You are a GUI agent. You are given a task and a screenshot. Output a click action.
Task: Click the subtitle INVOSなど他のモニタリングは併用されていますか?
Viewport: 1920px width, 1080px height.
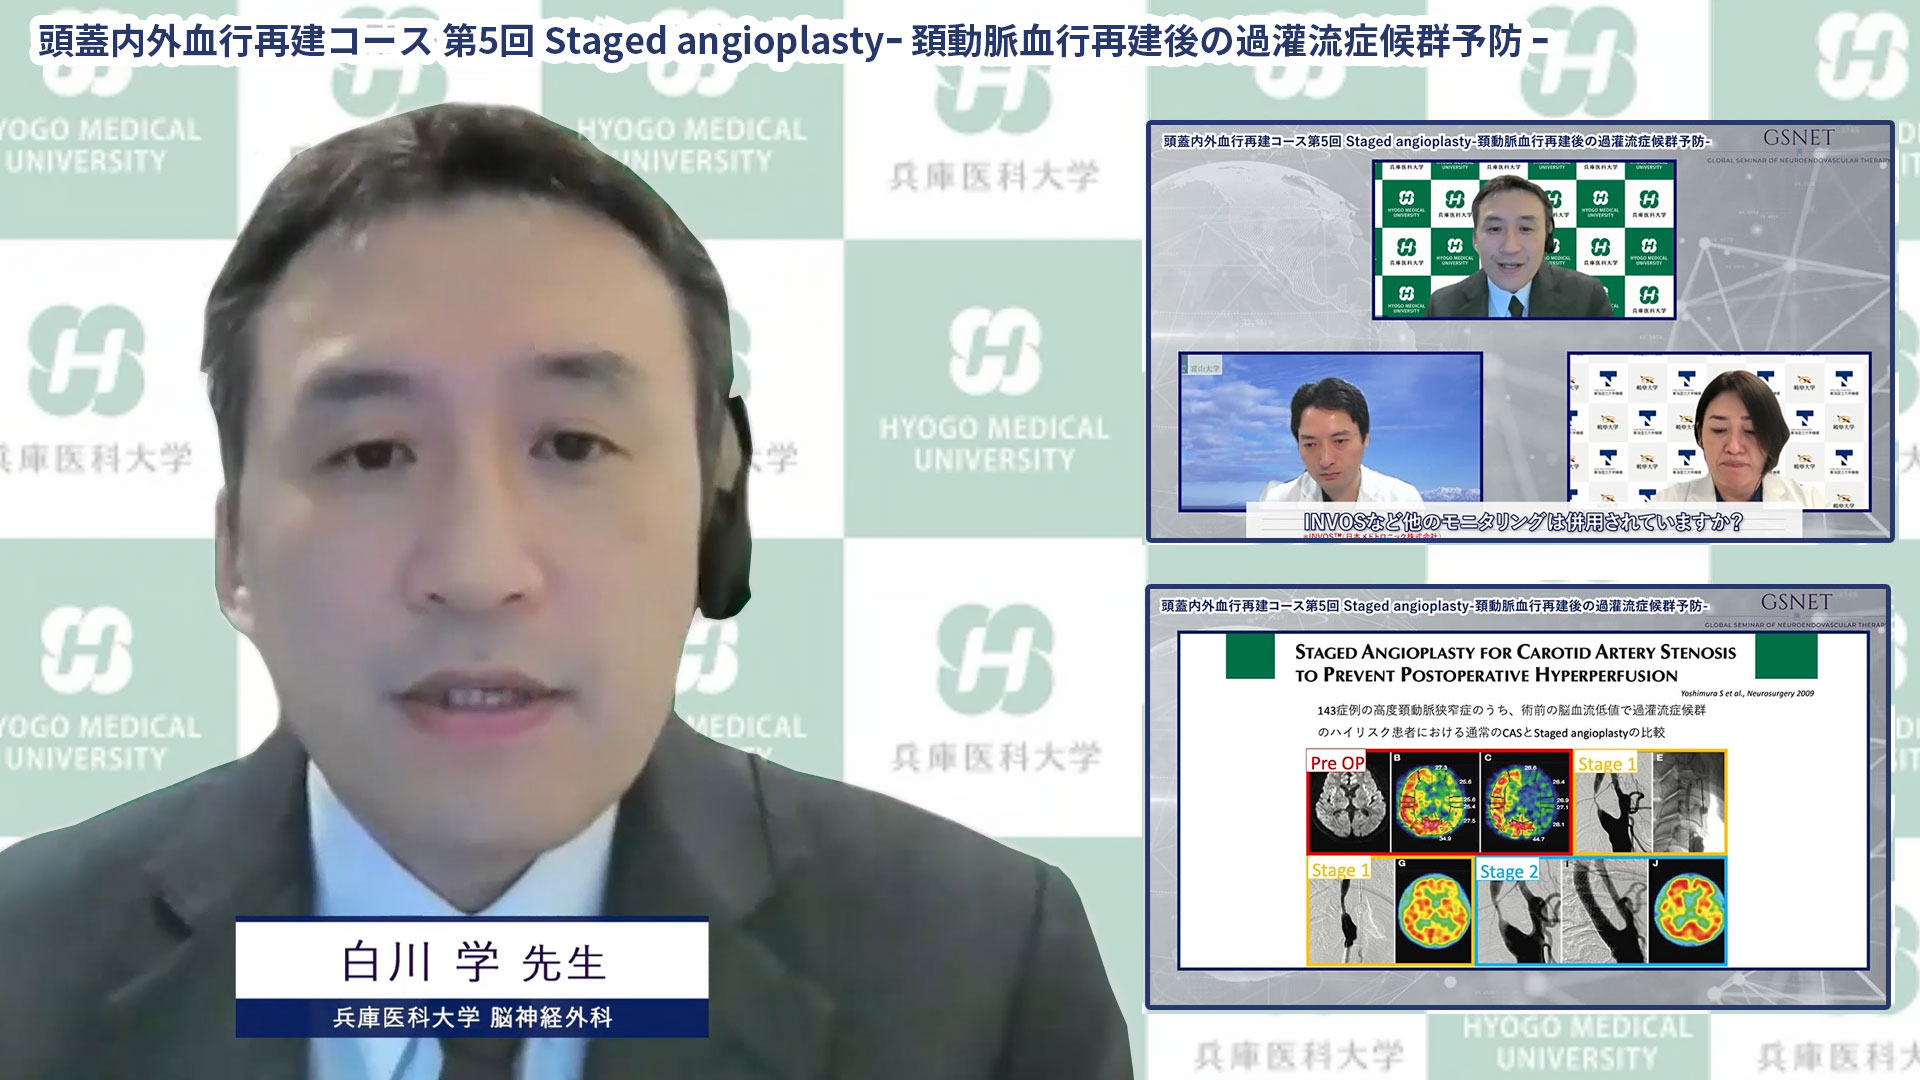coord(1523,522)
